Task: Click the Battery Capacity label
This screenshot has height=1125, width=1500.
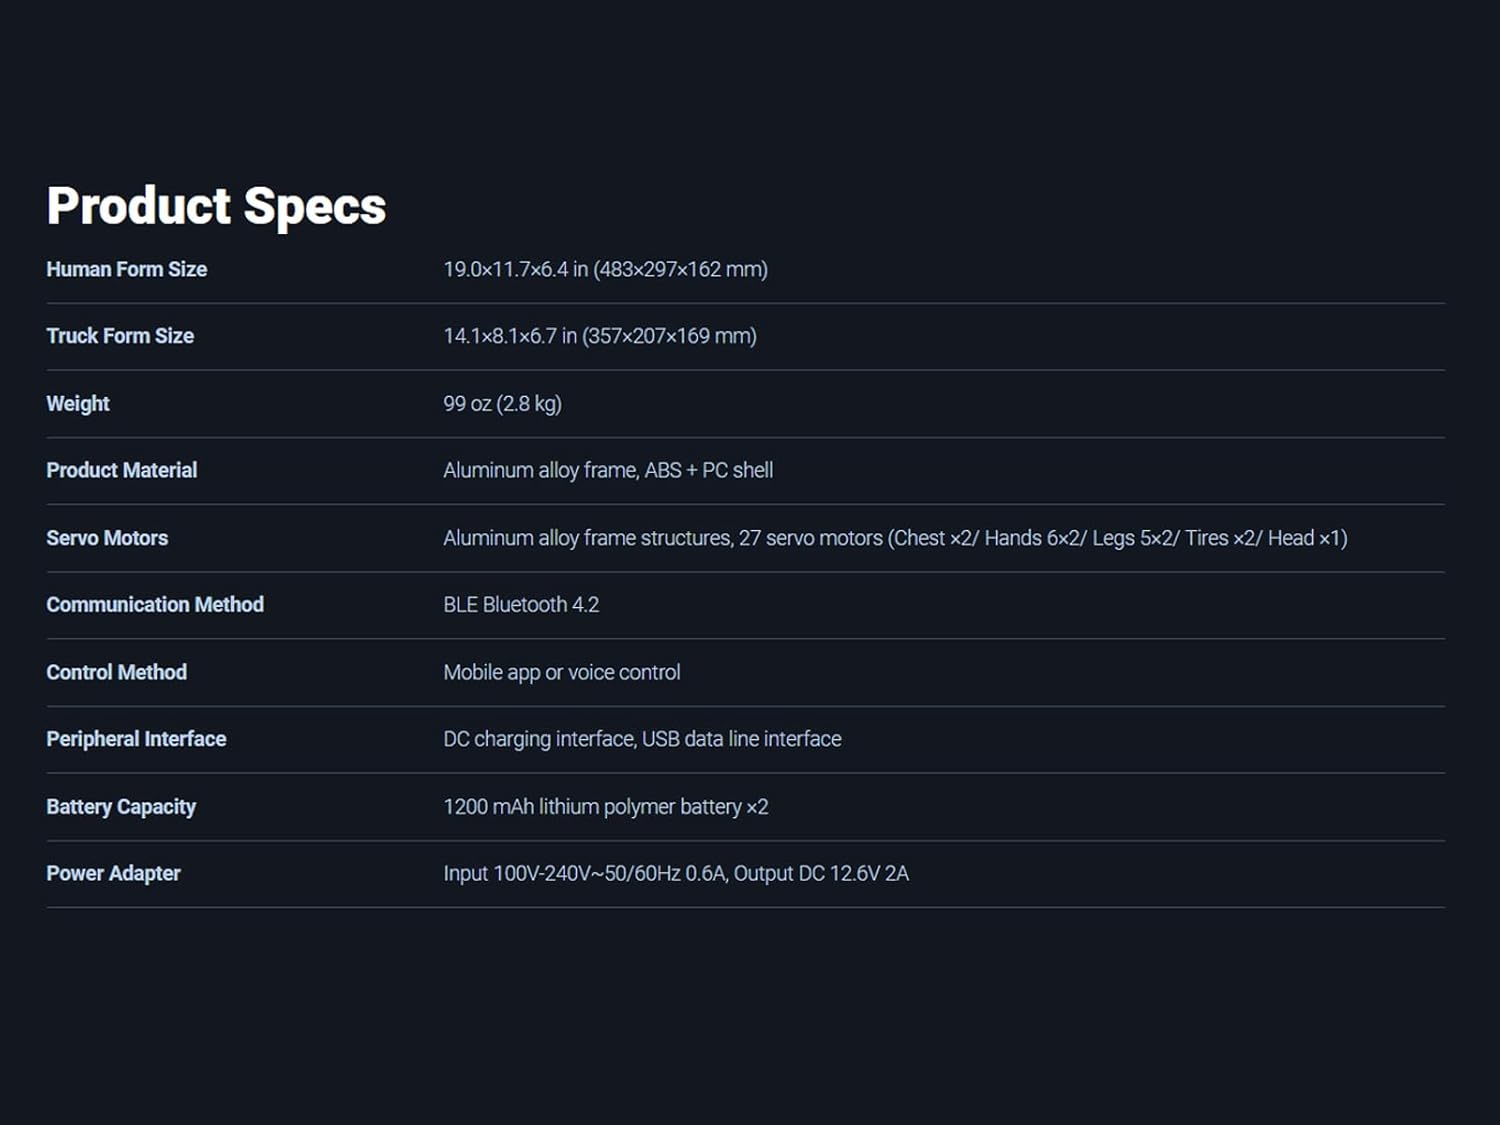Action: coord(121,807)
